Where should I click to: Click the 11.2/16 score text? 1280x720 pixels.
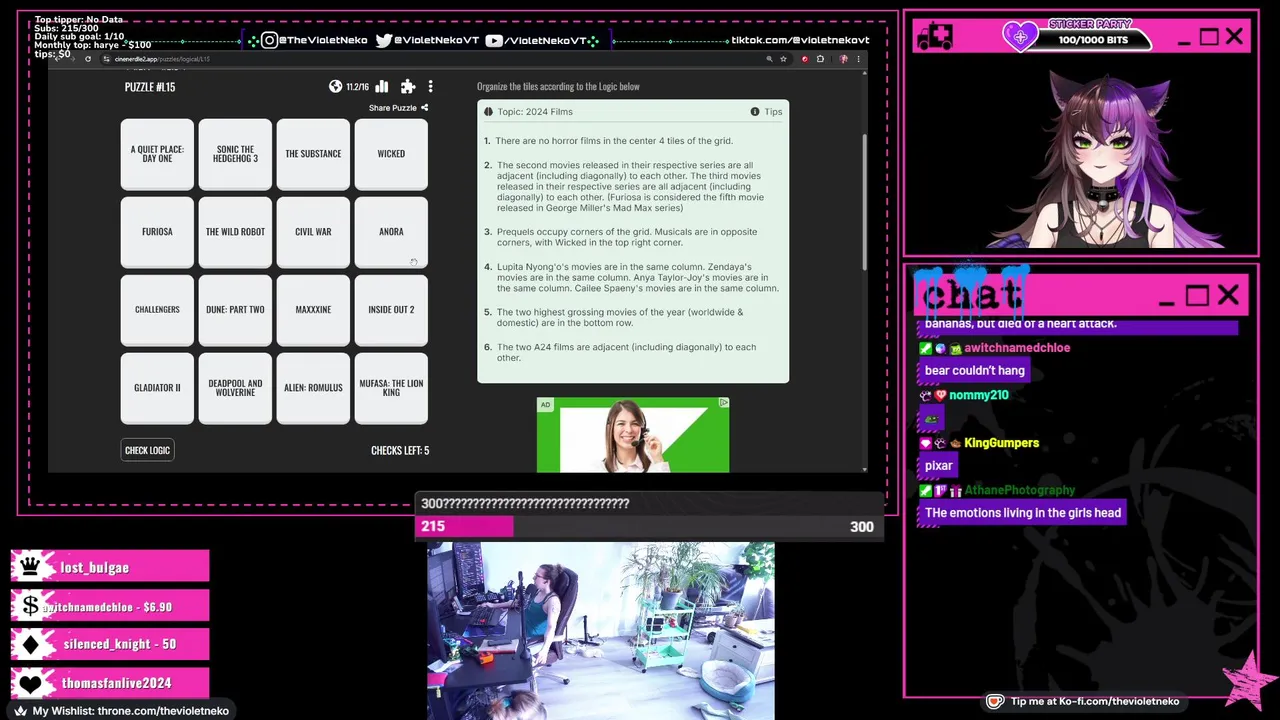(357, 87)
